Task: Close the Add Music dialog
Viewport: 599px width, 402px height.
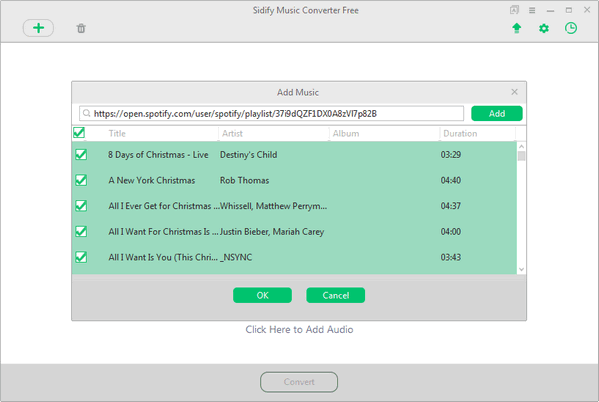Action: click(x=514, y=92)
